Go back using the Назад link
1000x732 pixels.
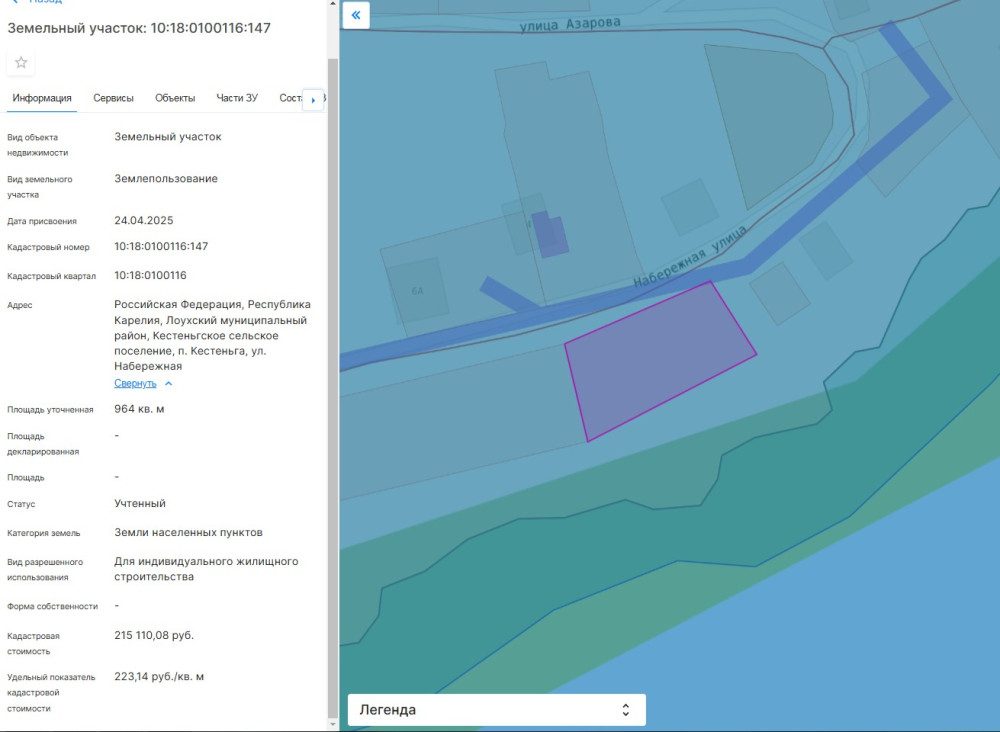pyautogui.click(x=45, y=2)
